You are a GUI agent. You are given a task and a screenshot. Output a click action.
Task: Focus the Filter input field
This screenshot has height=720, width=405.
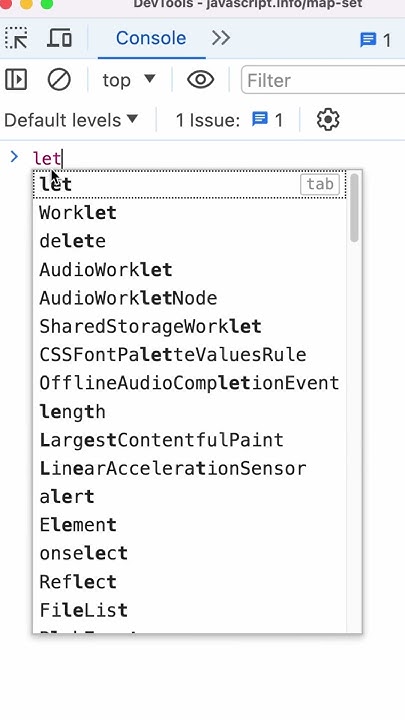tap(323, 80)
